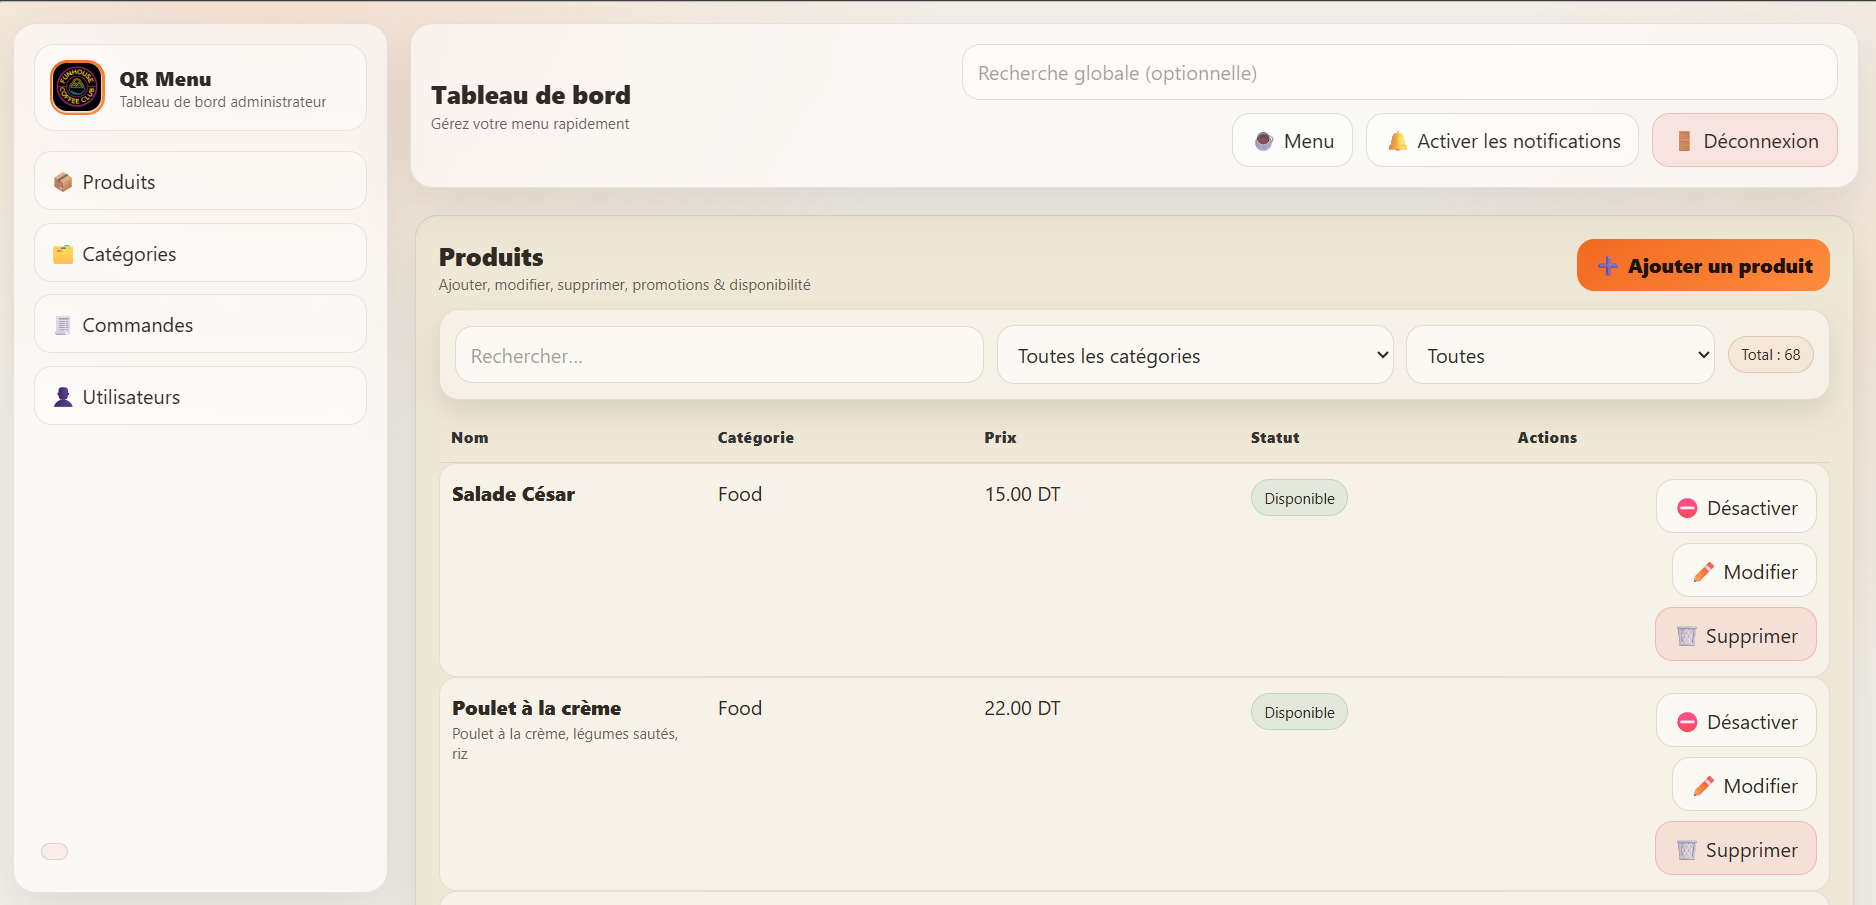Click trash icon for Poulet à la crème

pyautogui.click(x=1686, y=850)
